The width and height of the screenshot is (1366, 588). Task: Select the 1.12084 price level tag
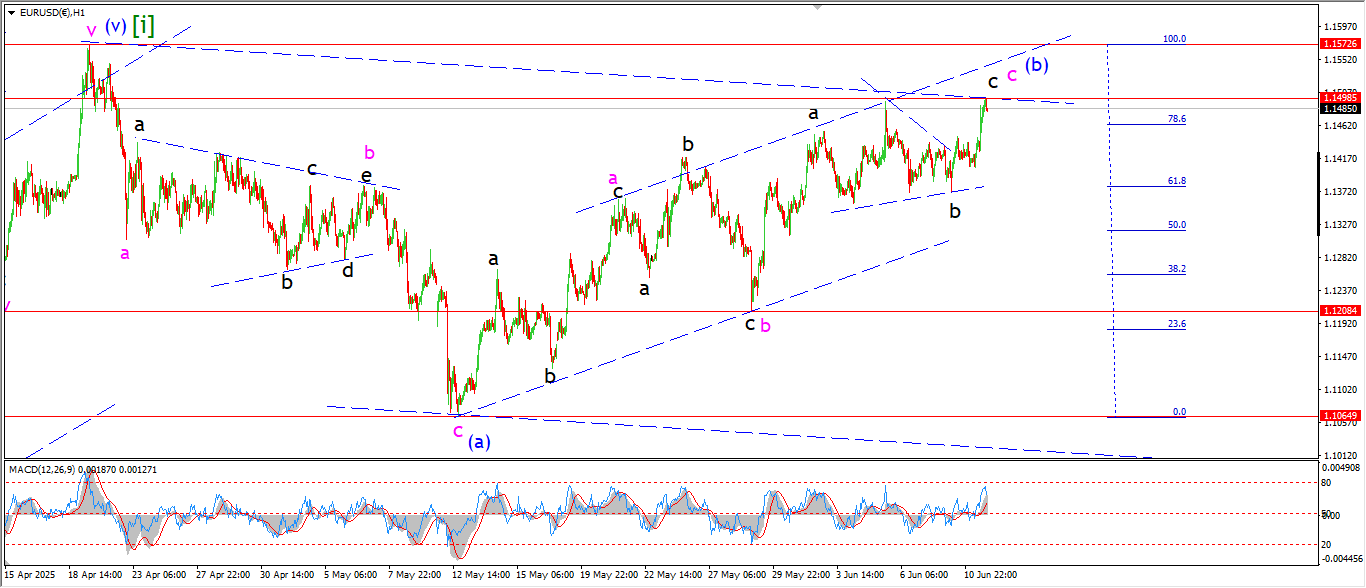coord(1341,311)
